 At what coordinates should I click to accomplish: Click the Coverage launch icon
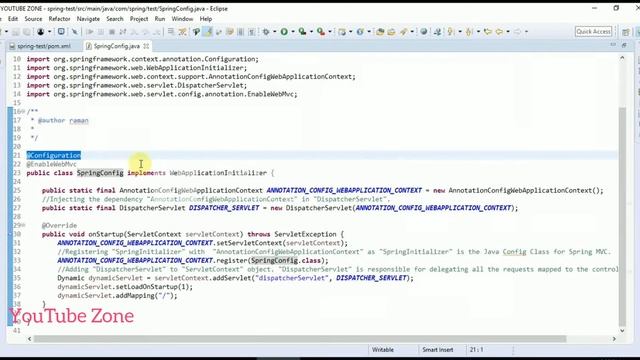(x=302, y=31)
